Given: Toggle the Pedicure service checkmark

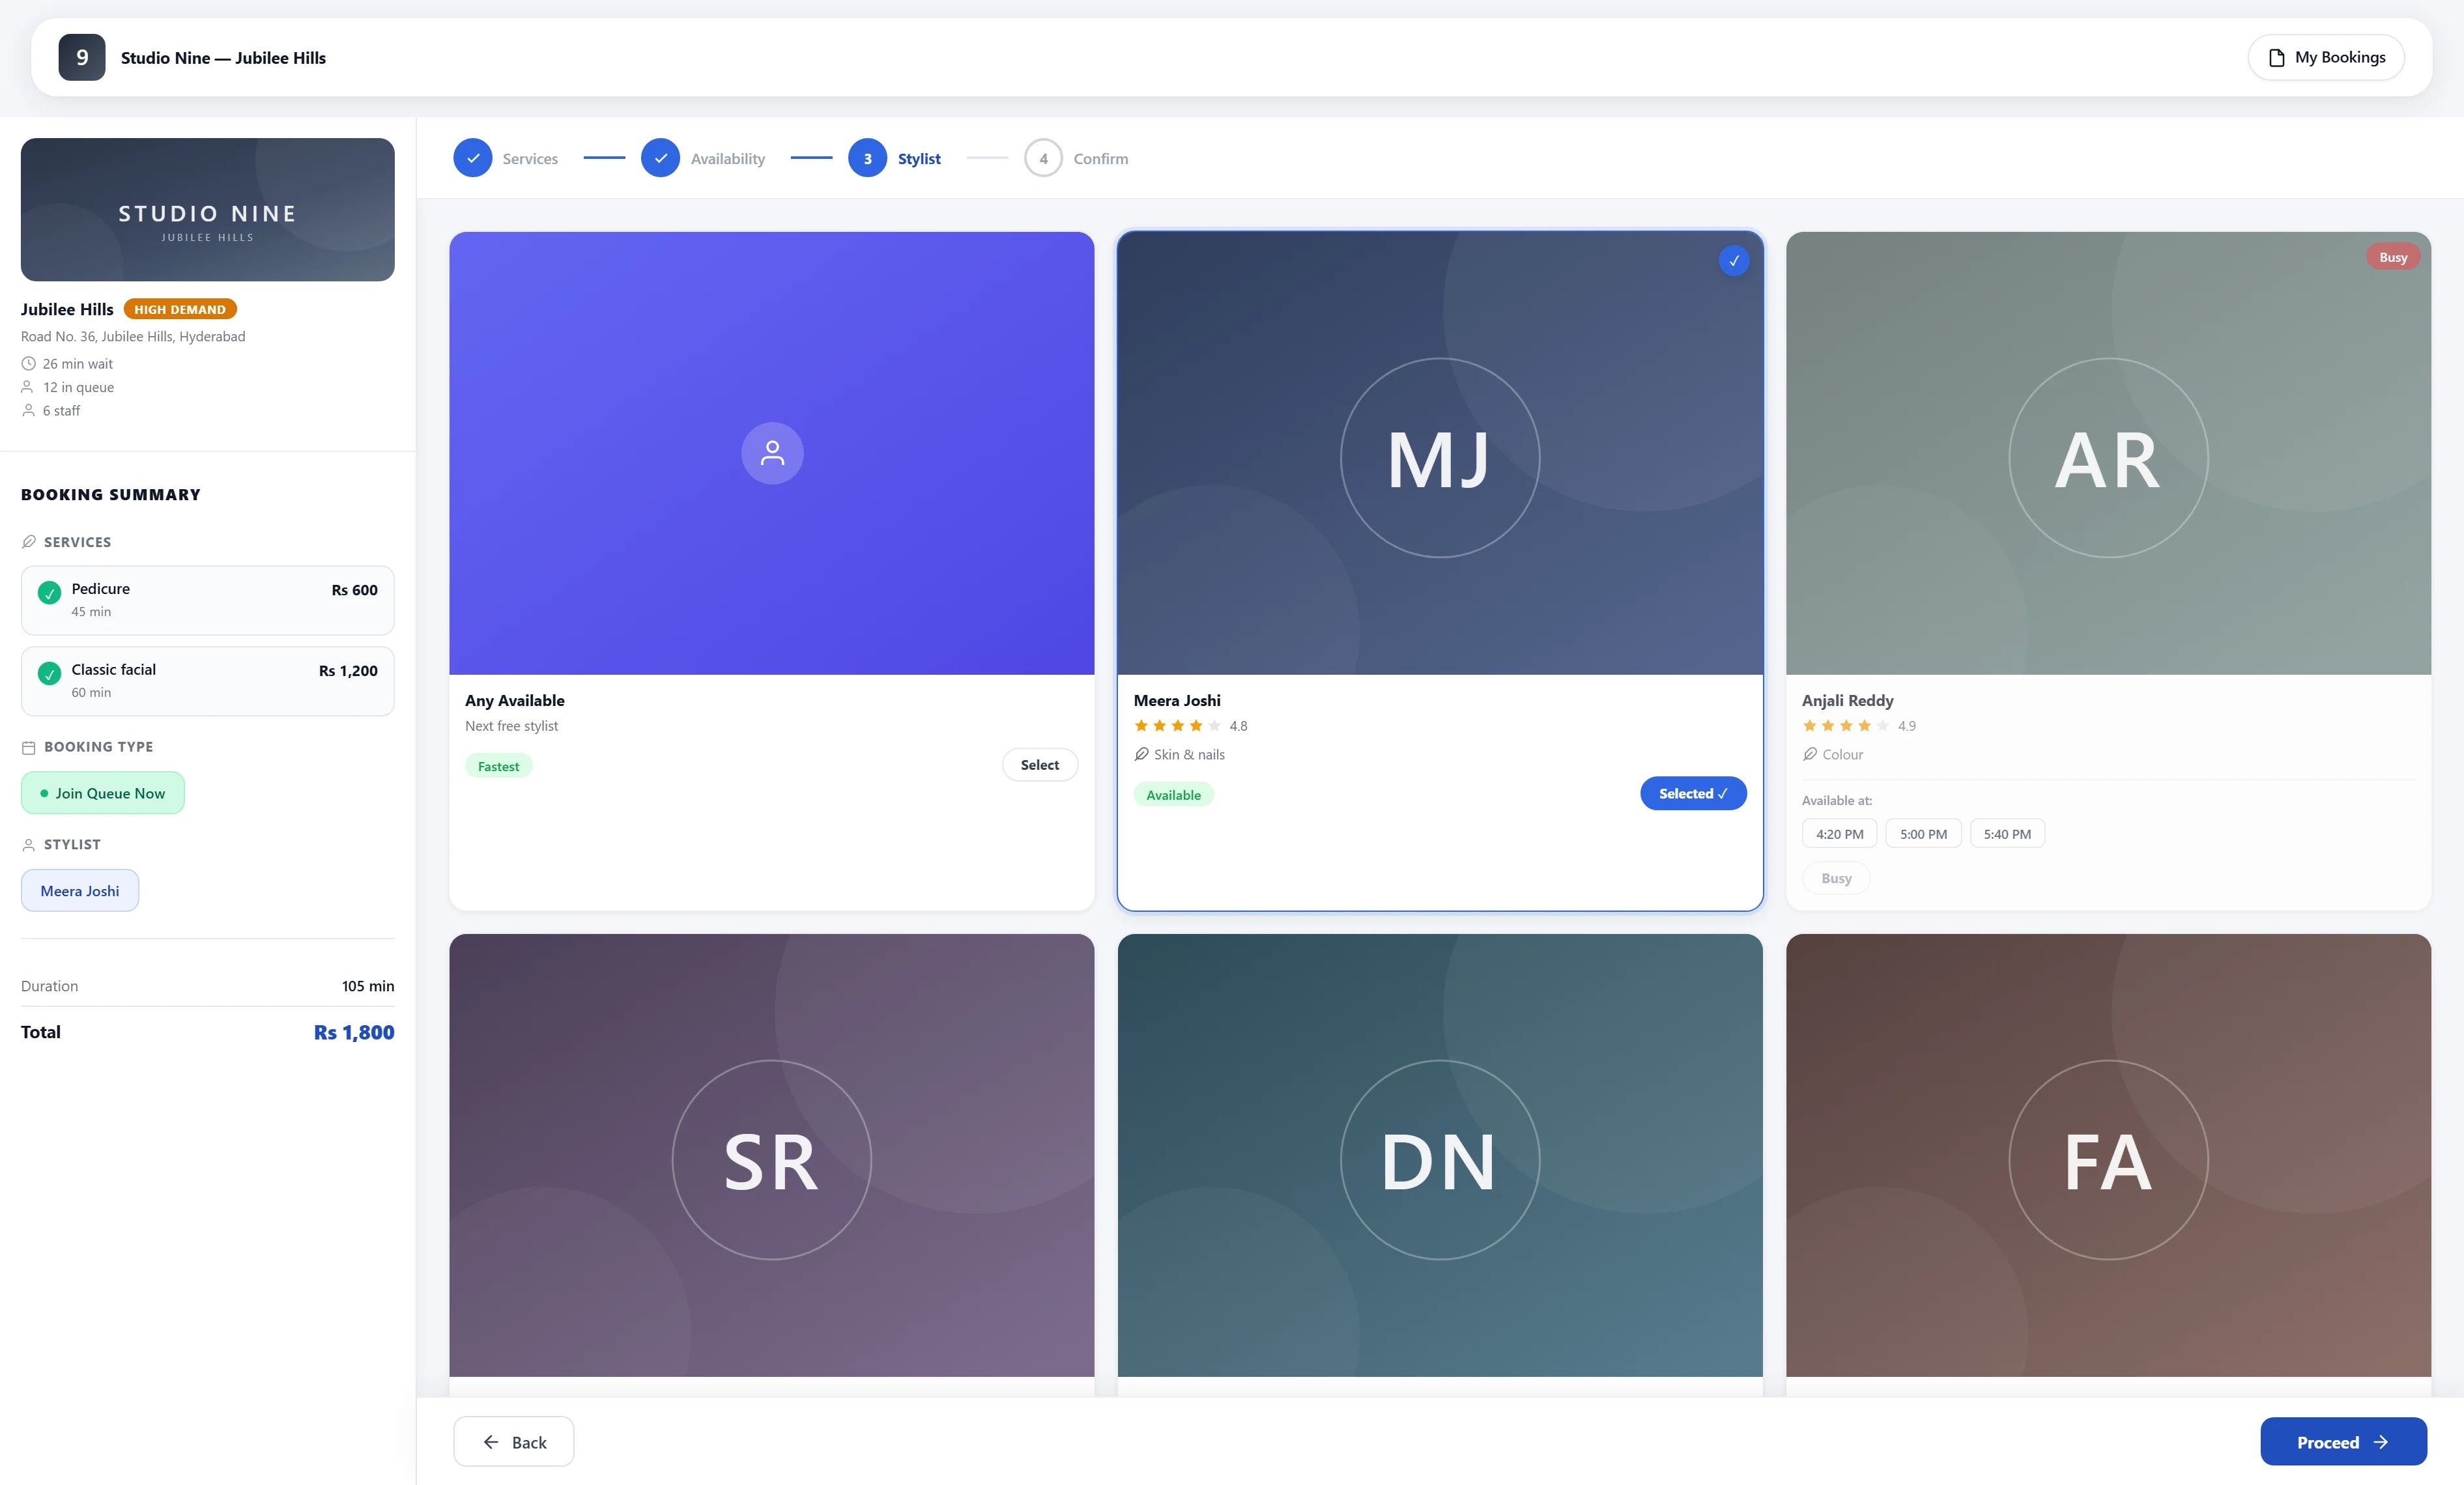Looking at the screenshot, I should pyautogui.click(x=49, y=593).
